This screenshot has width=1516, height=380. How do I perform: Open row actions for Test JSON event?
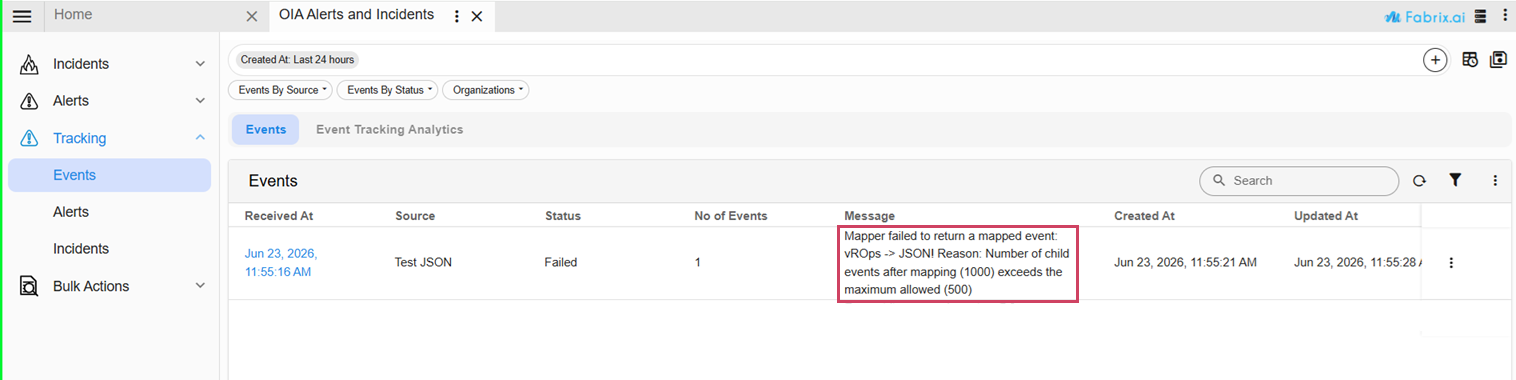click(x=1451, y=263)
